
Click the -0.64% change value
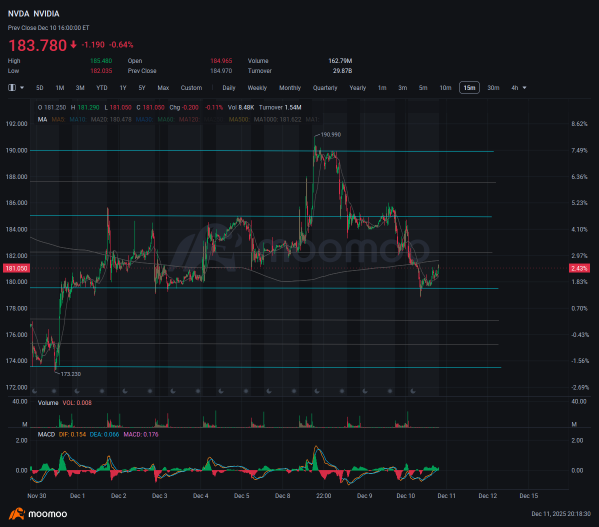(x=121, y=45)
